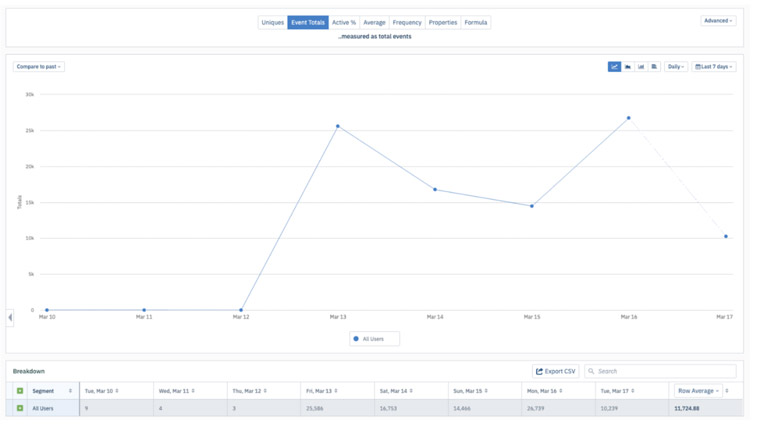
Task: Click the Mar 10 data point
Action: pos(47,310)
